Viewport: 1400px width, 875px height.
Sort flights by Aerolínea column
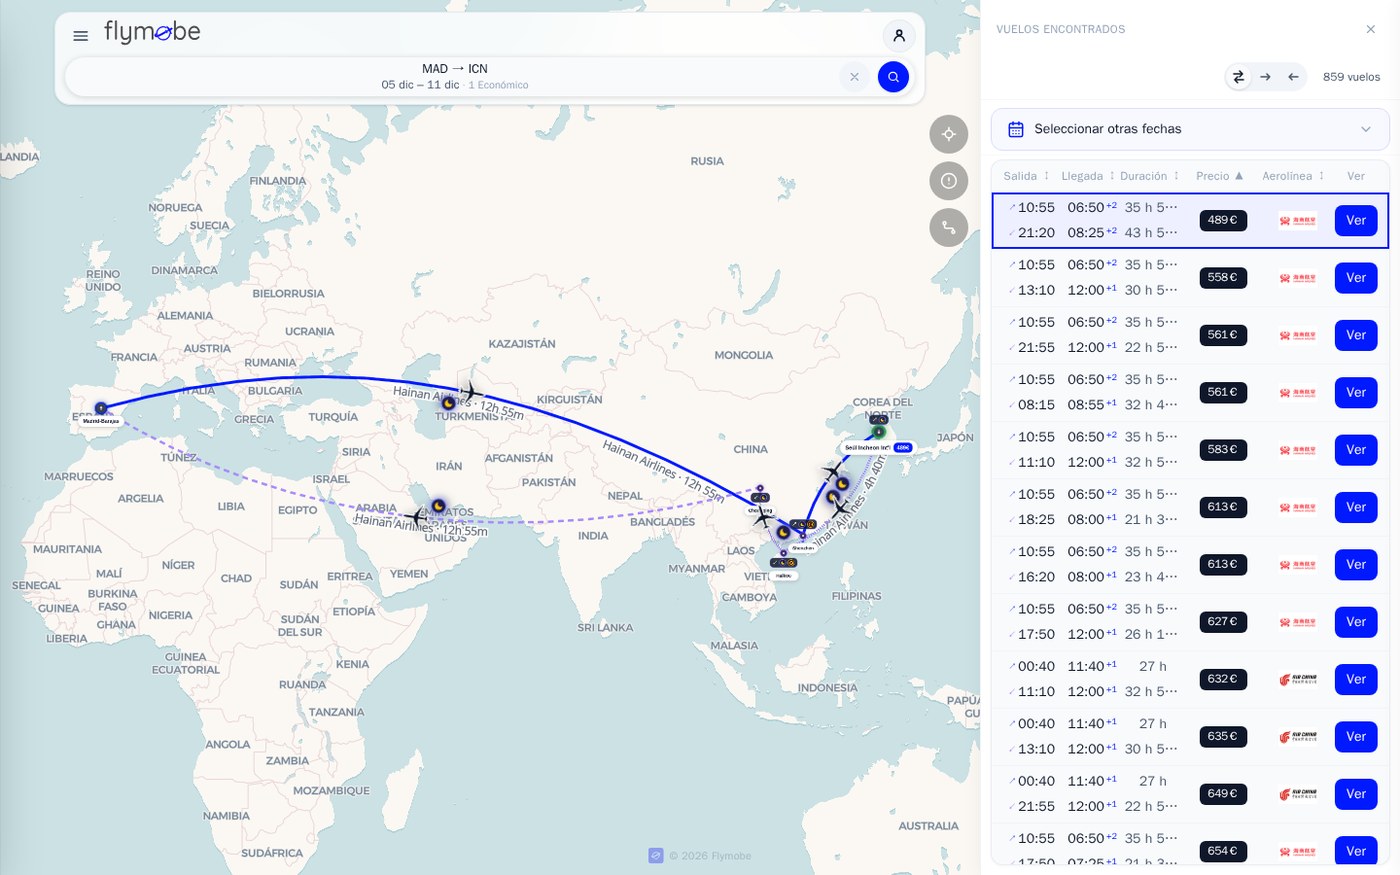1293,176
